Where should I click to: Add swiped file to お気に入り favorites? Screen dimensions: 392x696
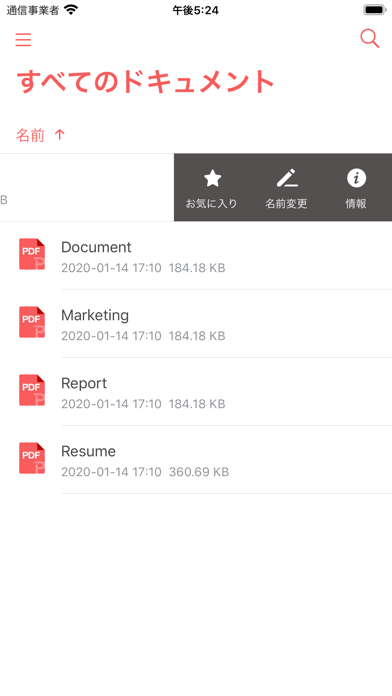pos(212,188)
